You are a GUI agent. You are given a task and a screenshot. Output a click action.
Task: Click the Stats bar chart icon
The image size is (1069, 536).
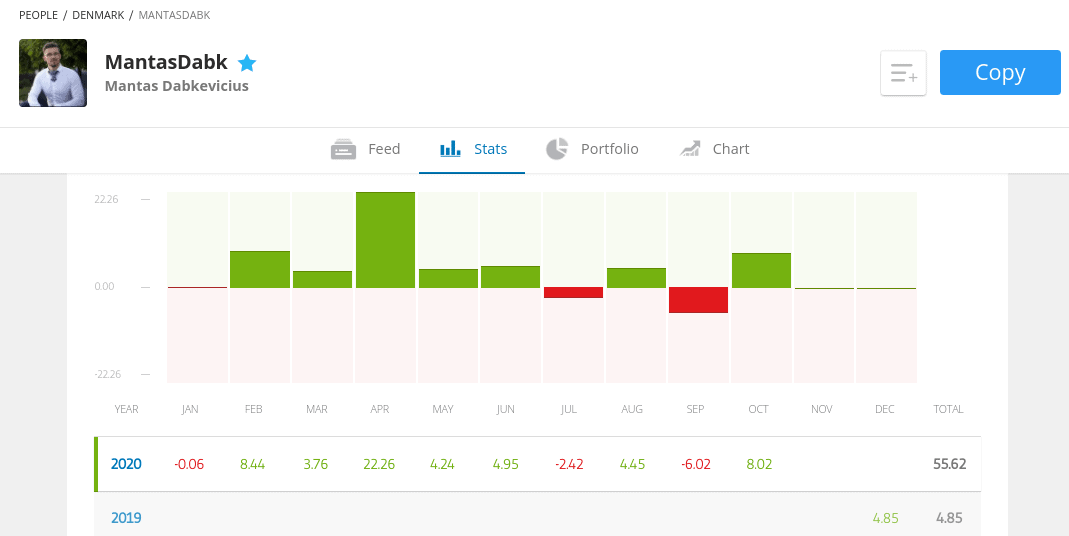point(451,149)
